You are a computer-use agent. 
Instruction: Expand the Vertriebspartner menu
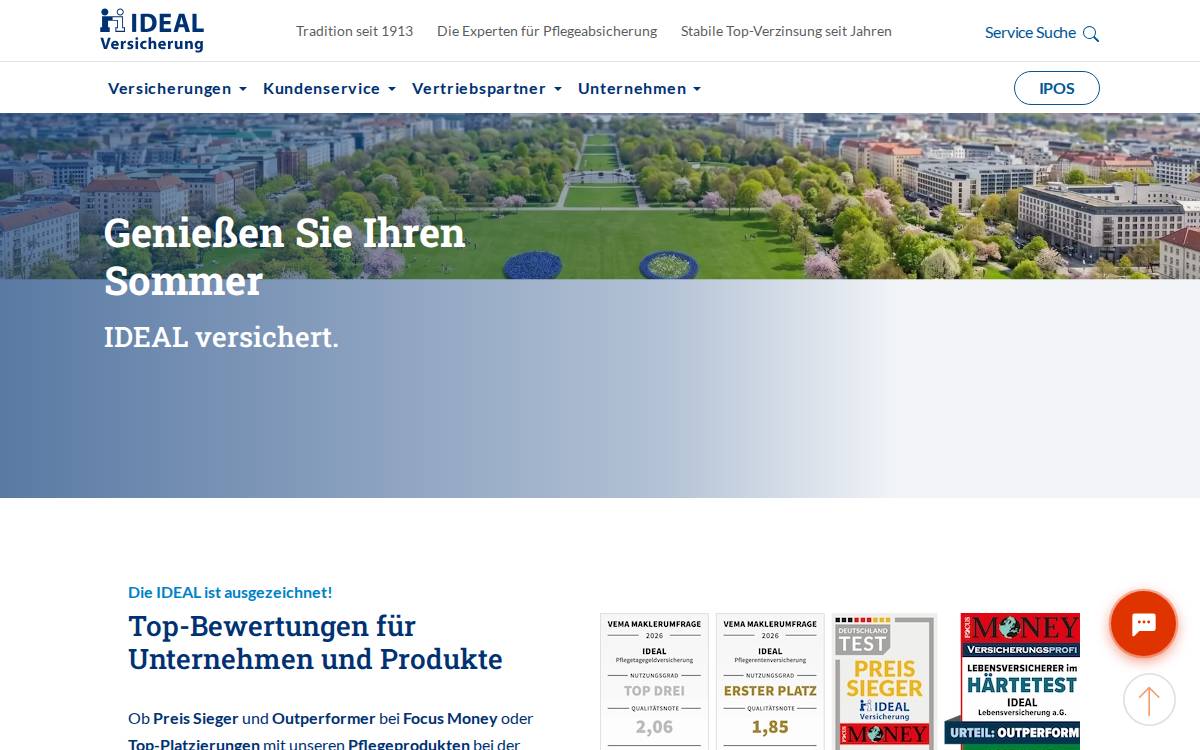tap(487, 88)
